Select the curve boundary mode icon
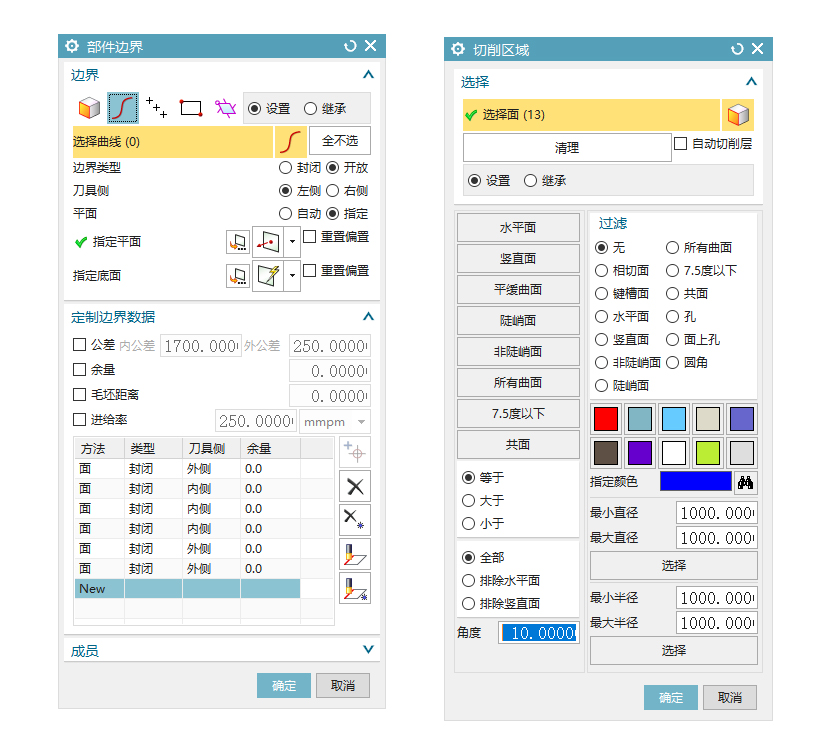The width and height of the screenshot is (831, 756). (x=123, y=108)
